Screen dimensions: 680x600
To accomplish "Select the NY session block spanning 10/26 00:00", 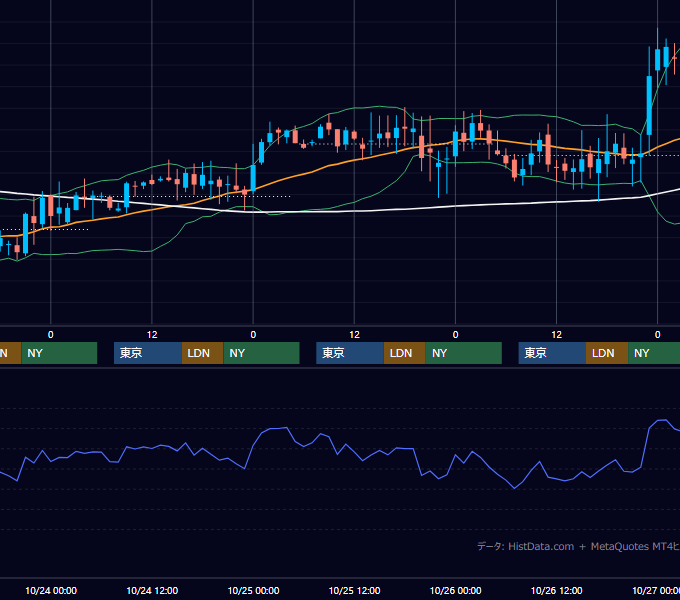I will click(x=464, y=353).
